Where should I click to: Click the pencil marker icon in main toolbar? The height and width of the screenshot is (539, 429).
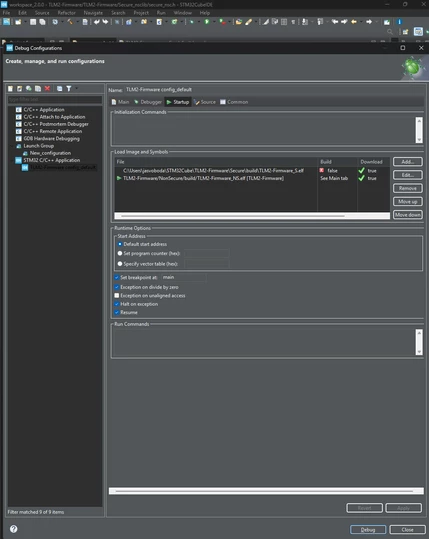pos(248,22)
